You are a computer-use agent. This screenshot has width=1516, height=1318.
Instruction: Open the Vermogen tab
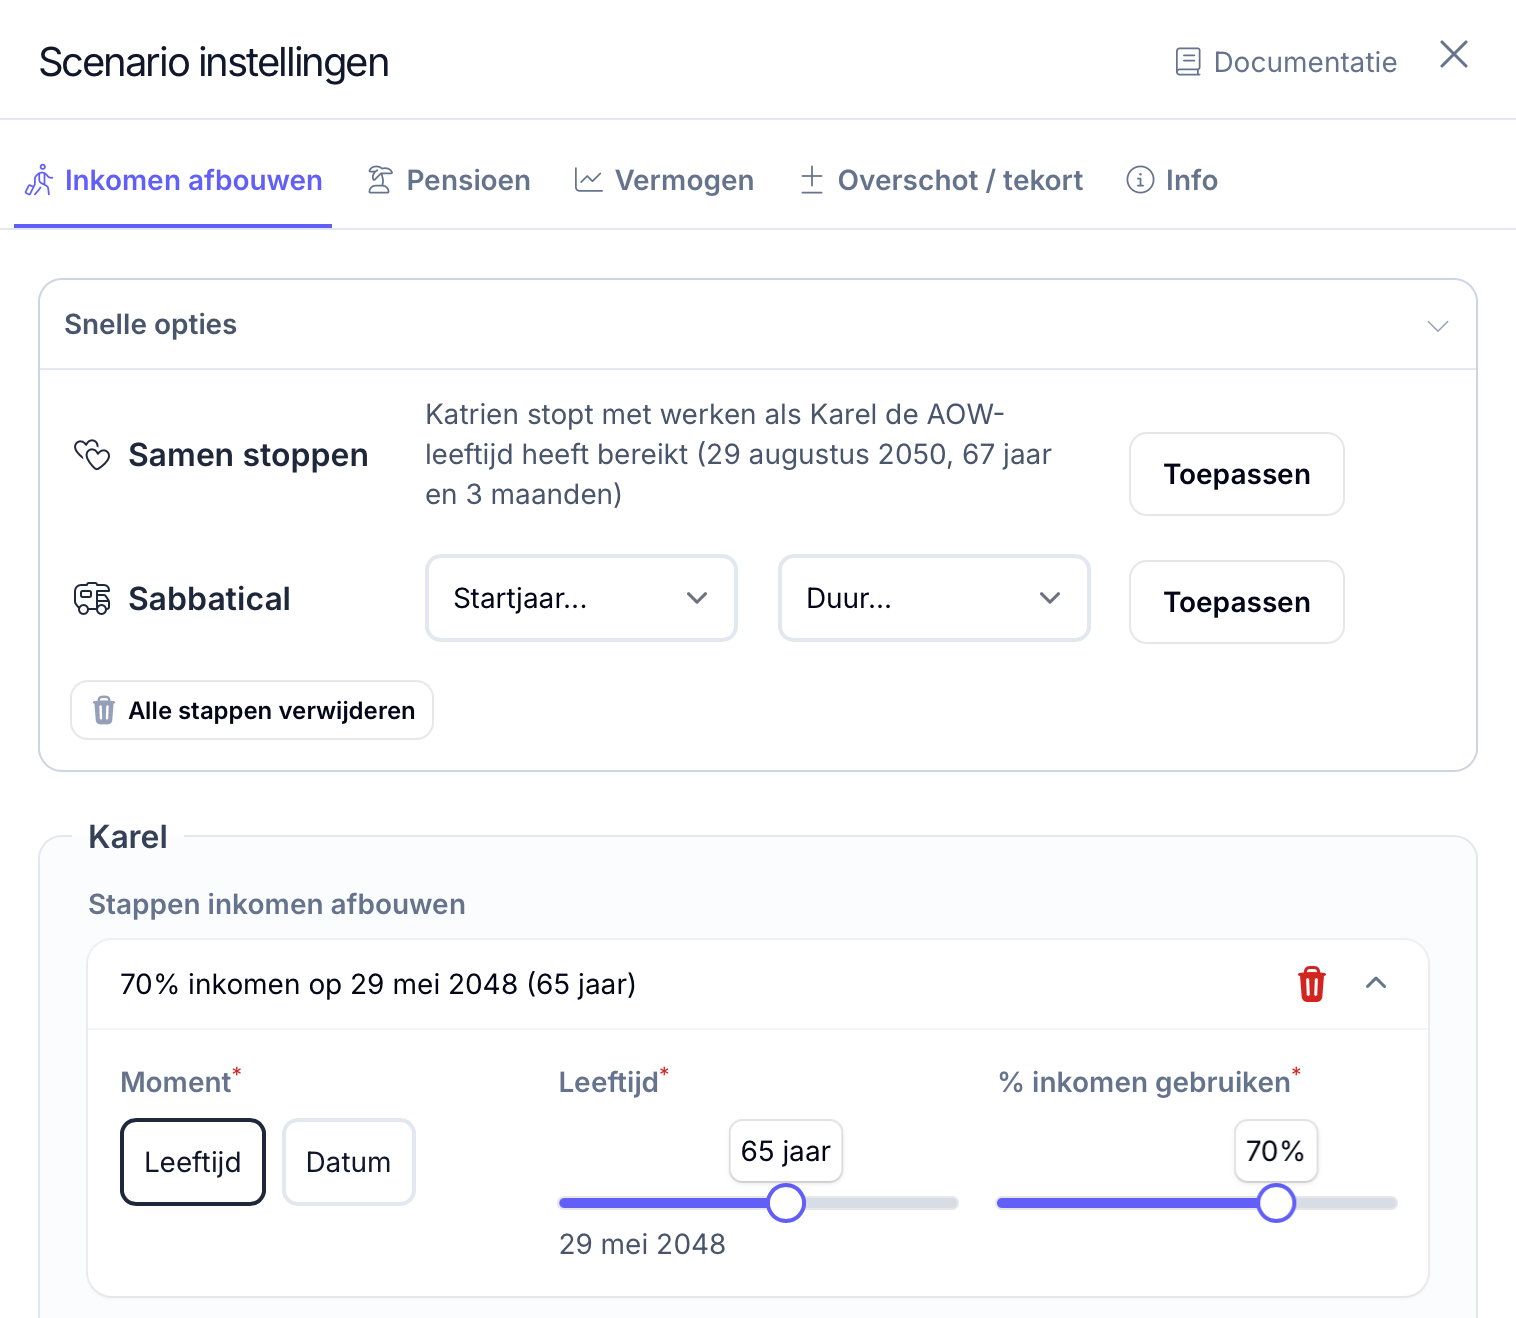(x=664, y=180)
